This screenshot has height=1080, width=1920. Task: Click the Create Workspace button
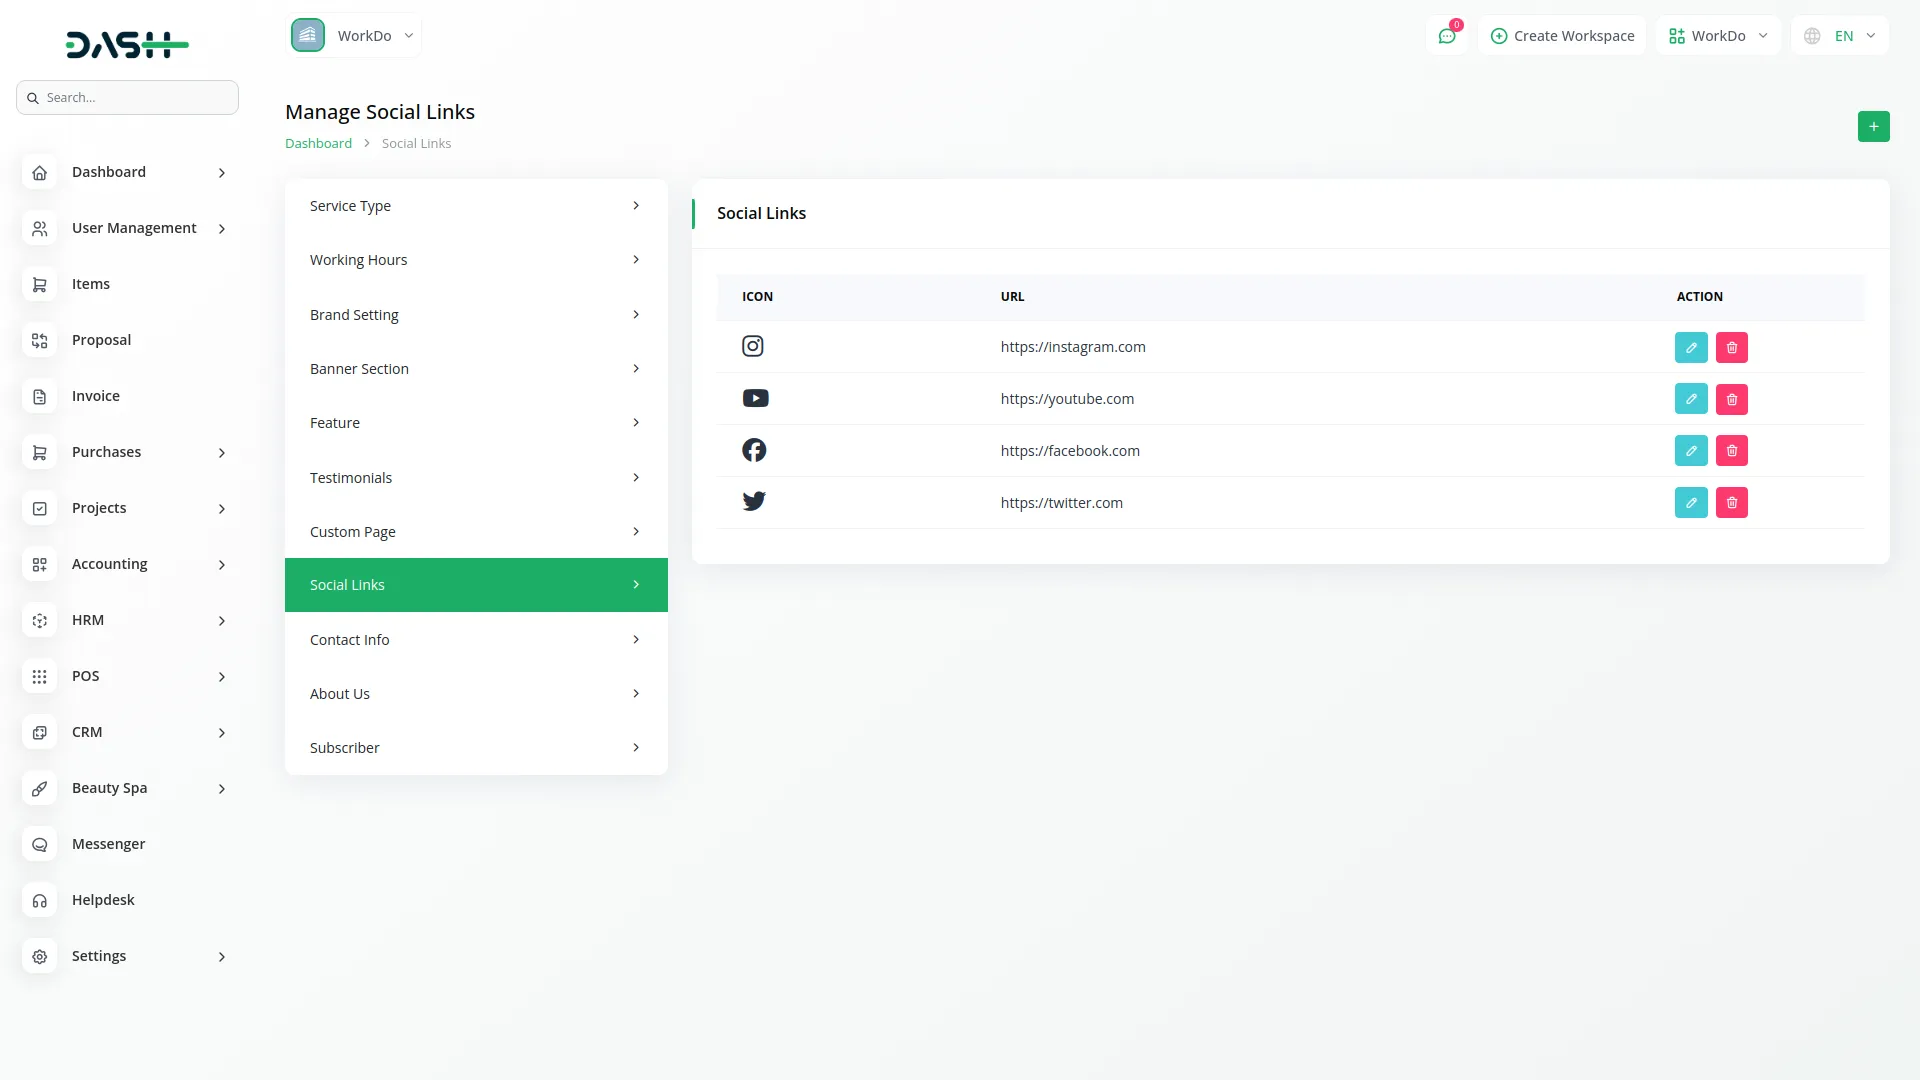1562,36
